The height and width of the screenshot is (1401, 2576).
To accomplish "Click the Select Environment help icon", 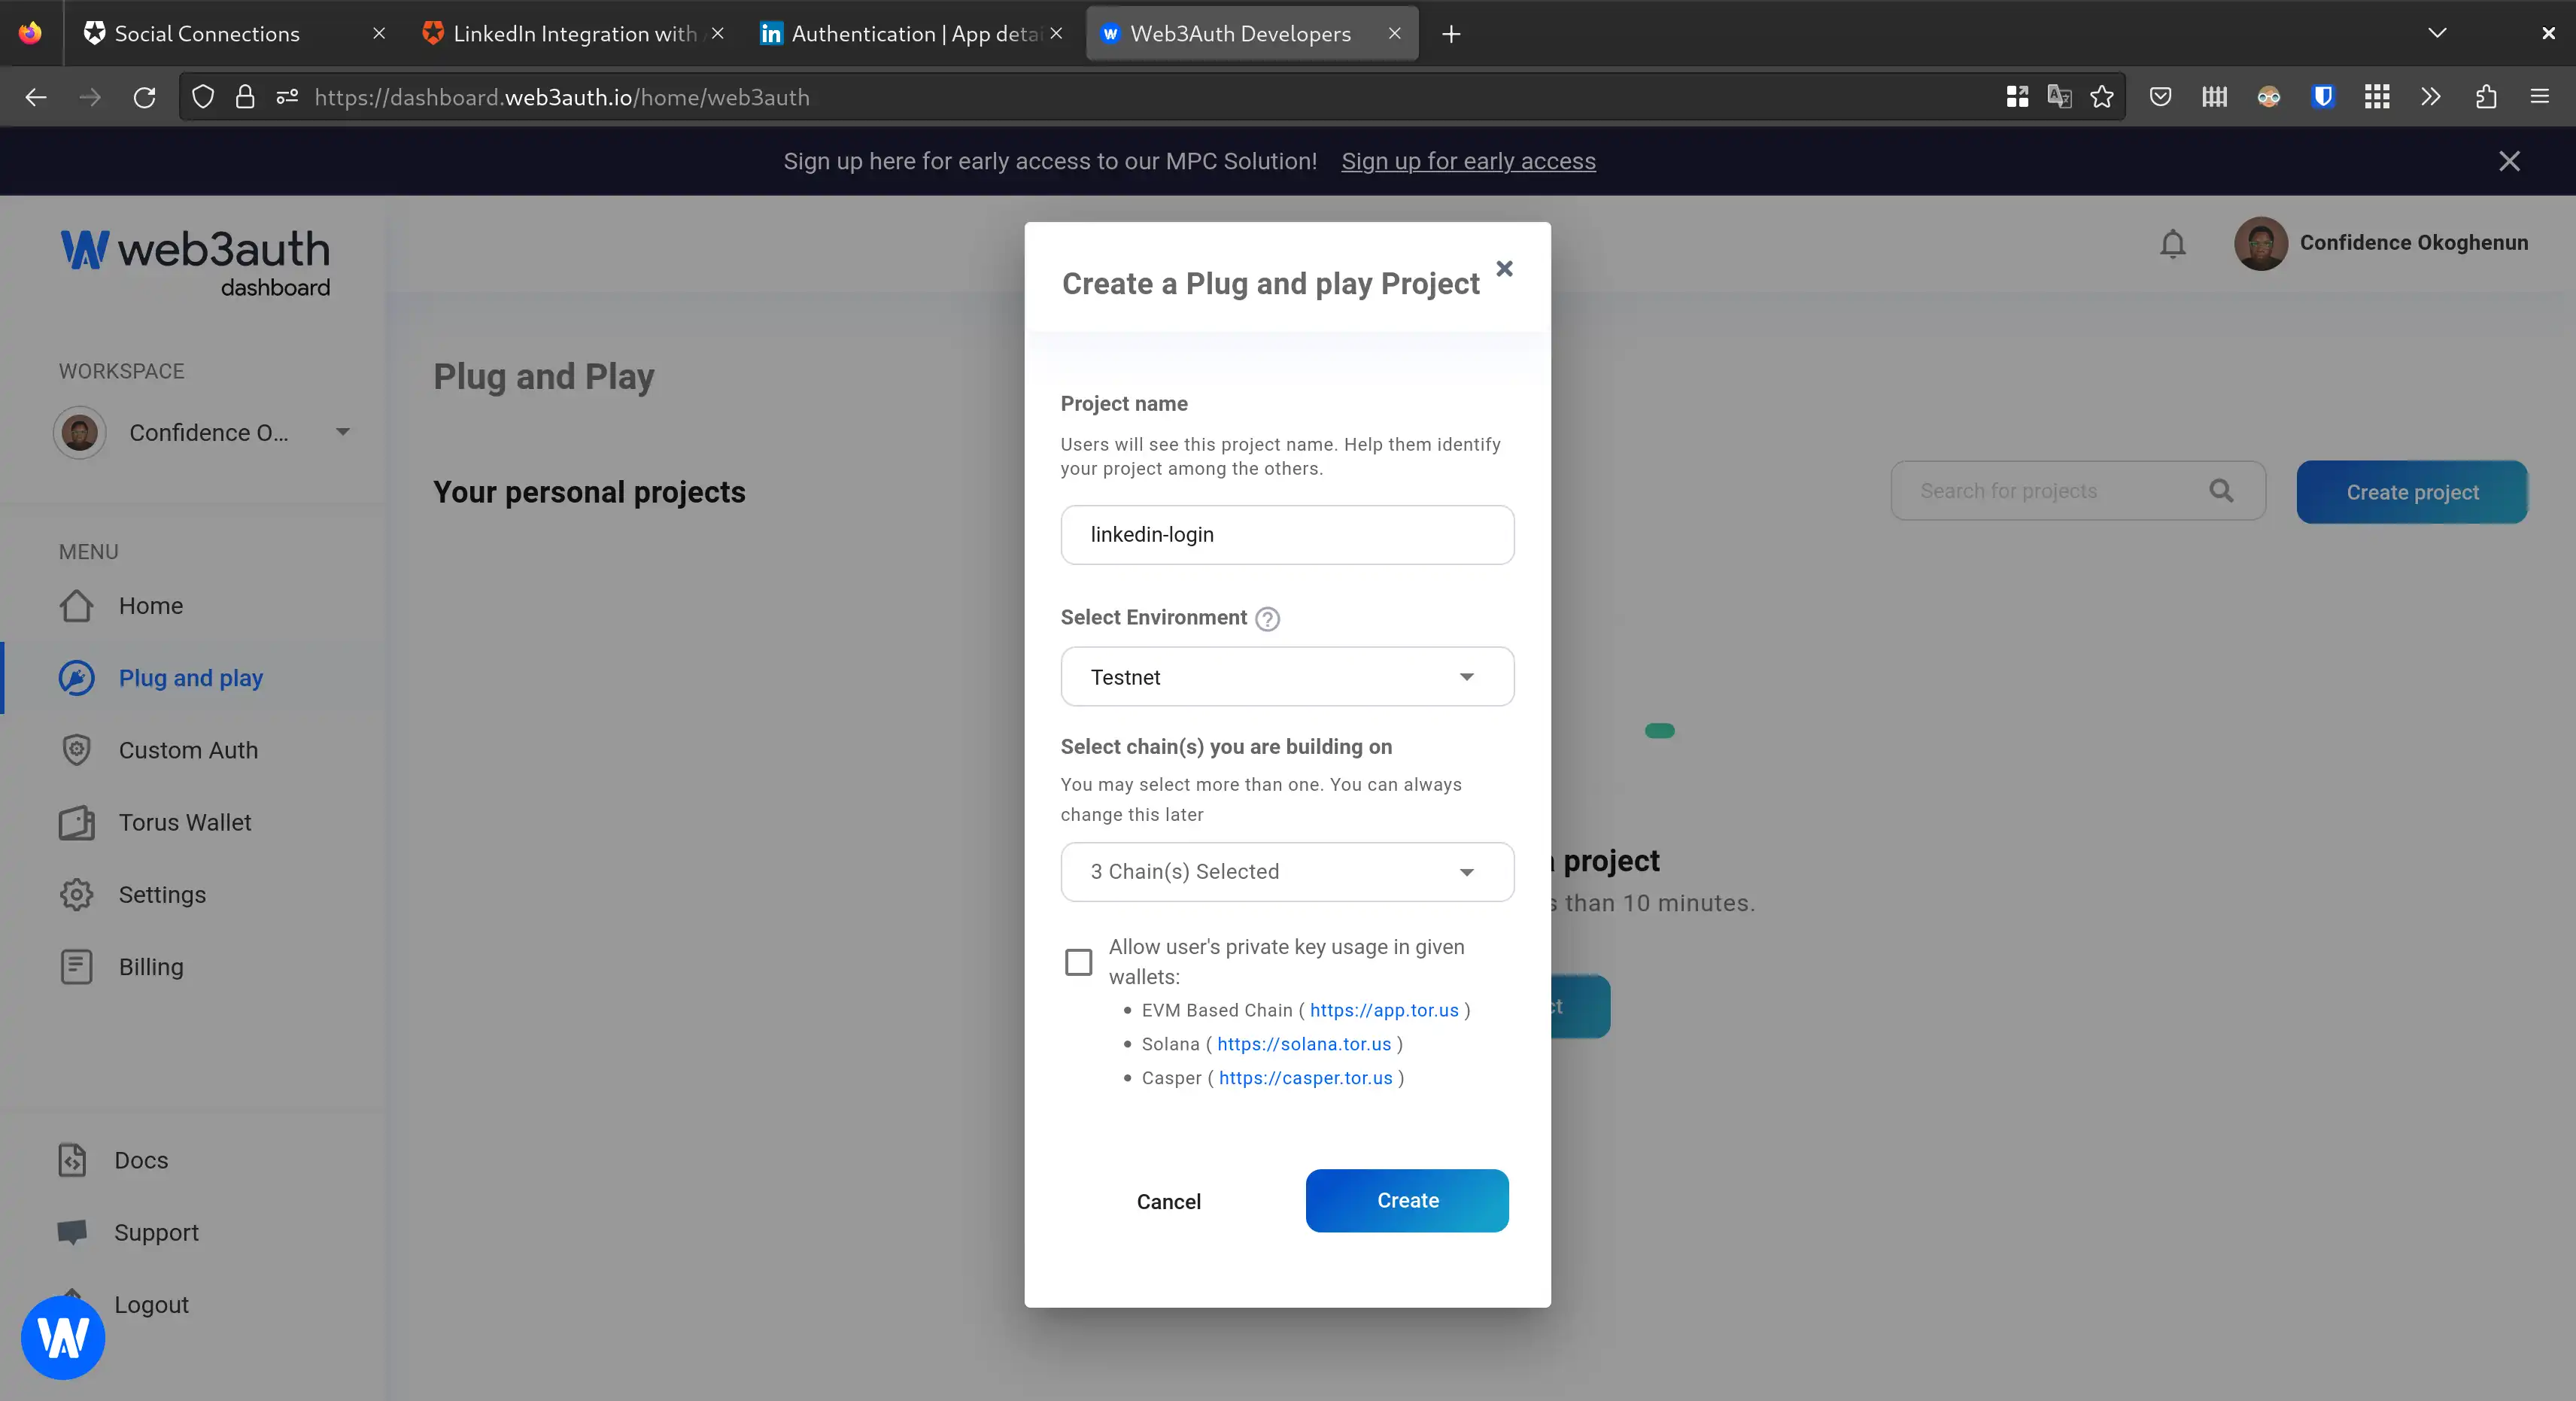I will [x=1267, y=619].
